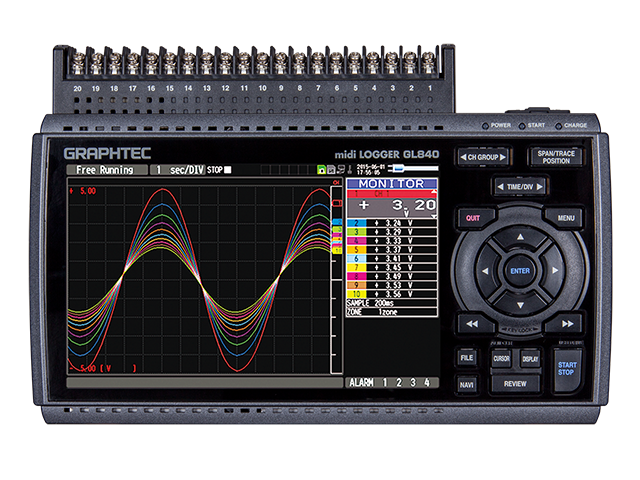The height and width of the screenshot is (480, 640).
Task: Tap the green memory status icon
Action: [x=321, y=170]
